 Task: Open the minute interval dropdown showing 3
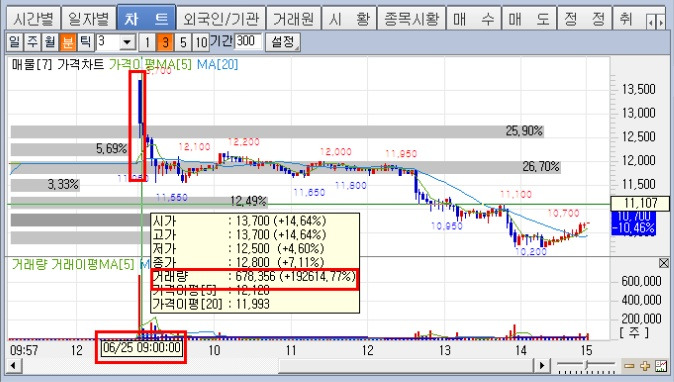(127, 42)
